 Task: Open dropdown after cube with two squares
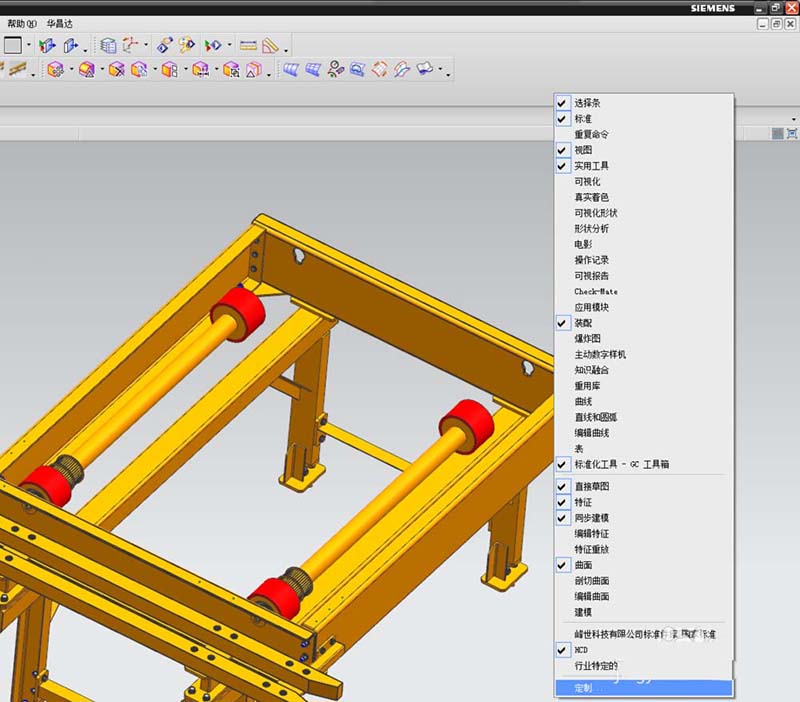[186, 69]
